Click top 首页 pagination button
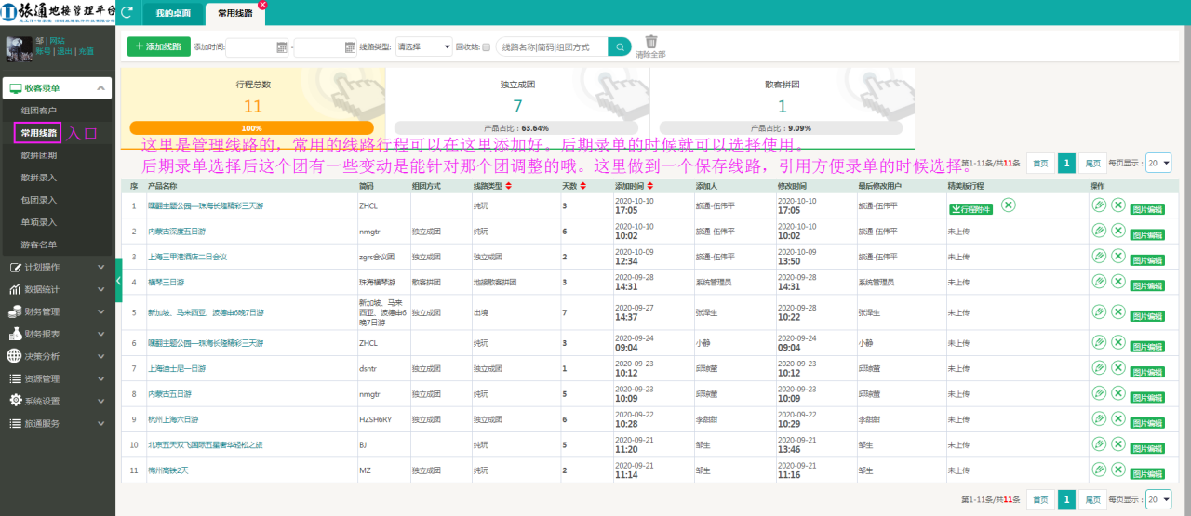 pos(1040,162)
